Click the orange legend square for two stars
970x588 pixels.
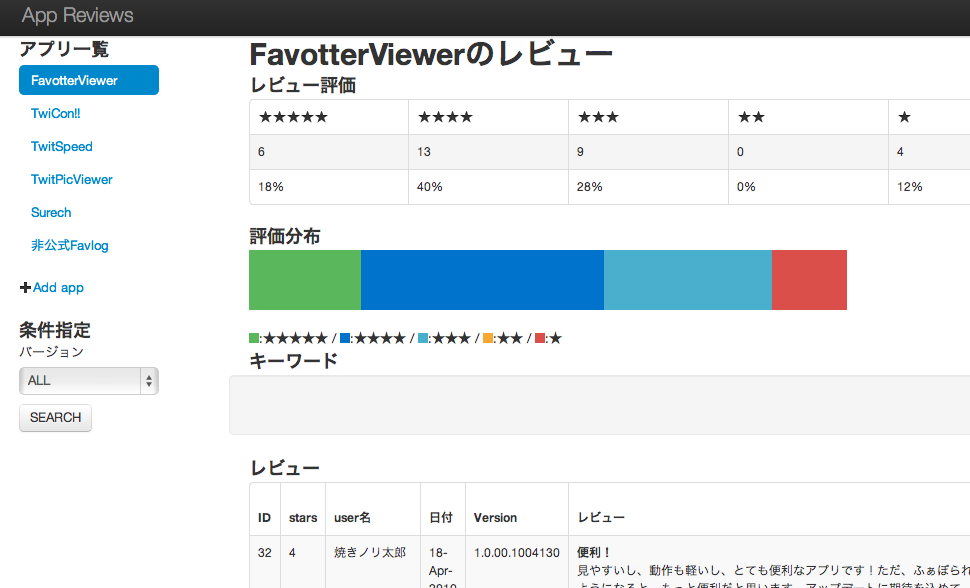coord(488,338)
